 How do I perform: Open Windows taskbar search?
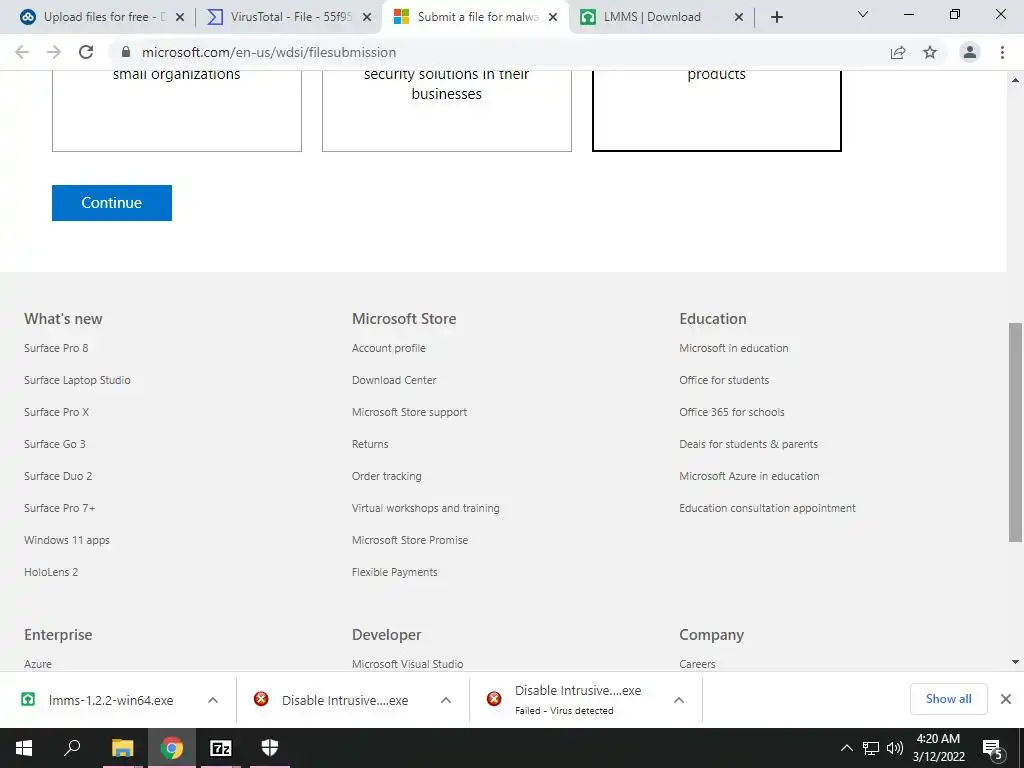72,748
